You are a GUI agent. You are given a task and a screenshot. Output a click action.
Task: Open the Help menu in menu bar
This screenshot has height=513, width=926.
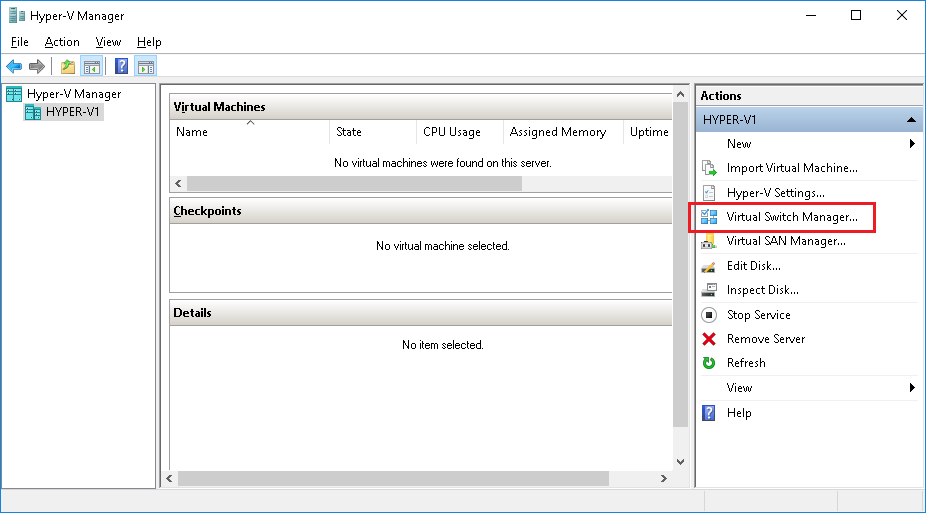coord(149,42)
